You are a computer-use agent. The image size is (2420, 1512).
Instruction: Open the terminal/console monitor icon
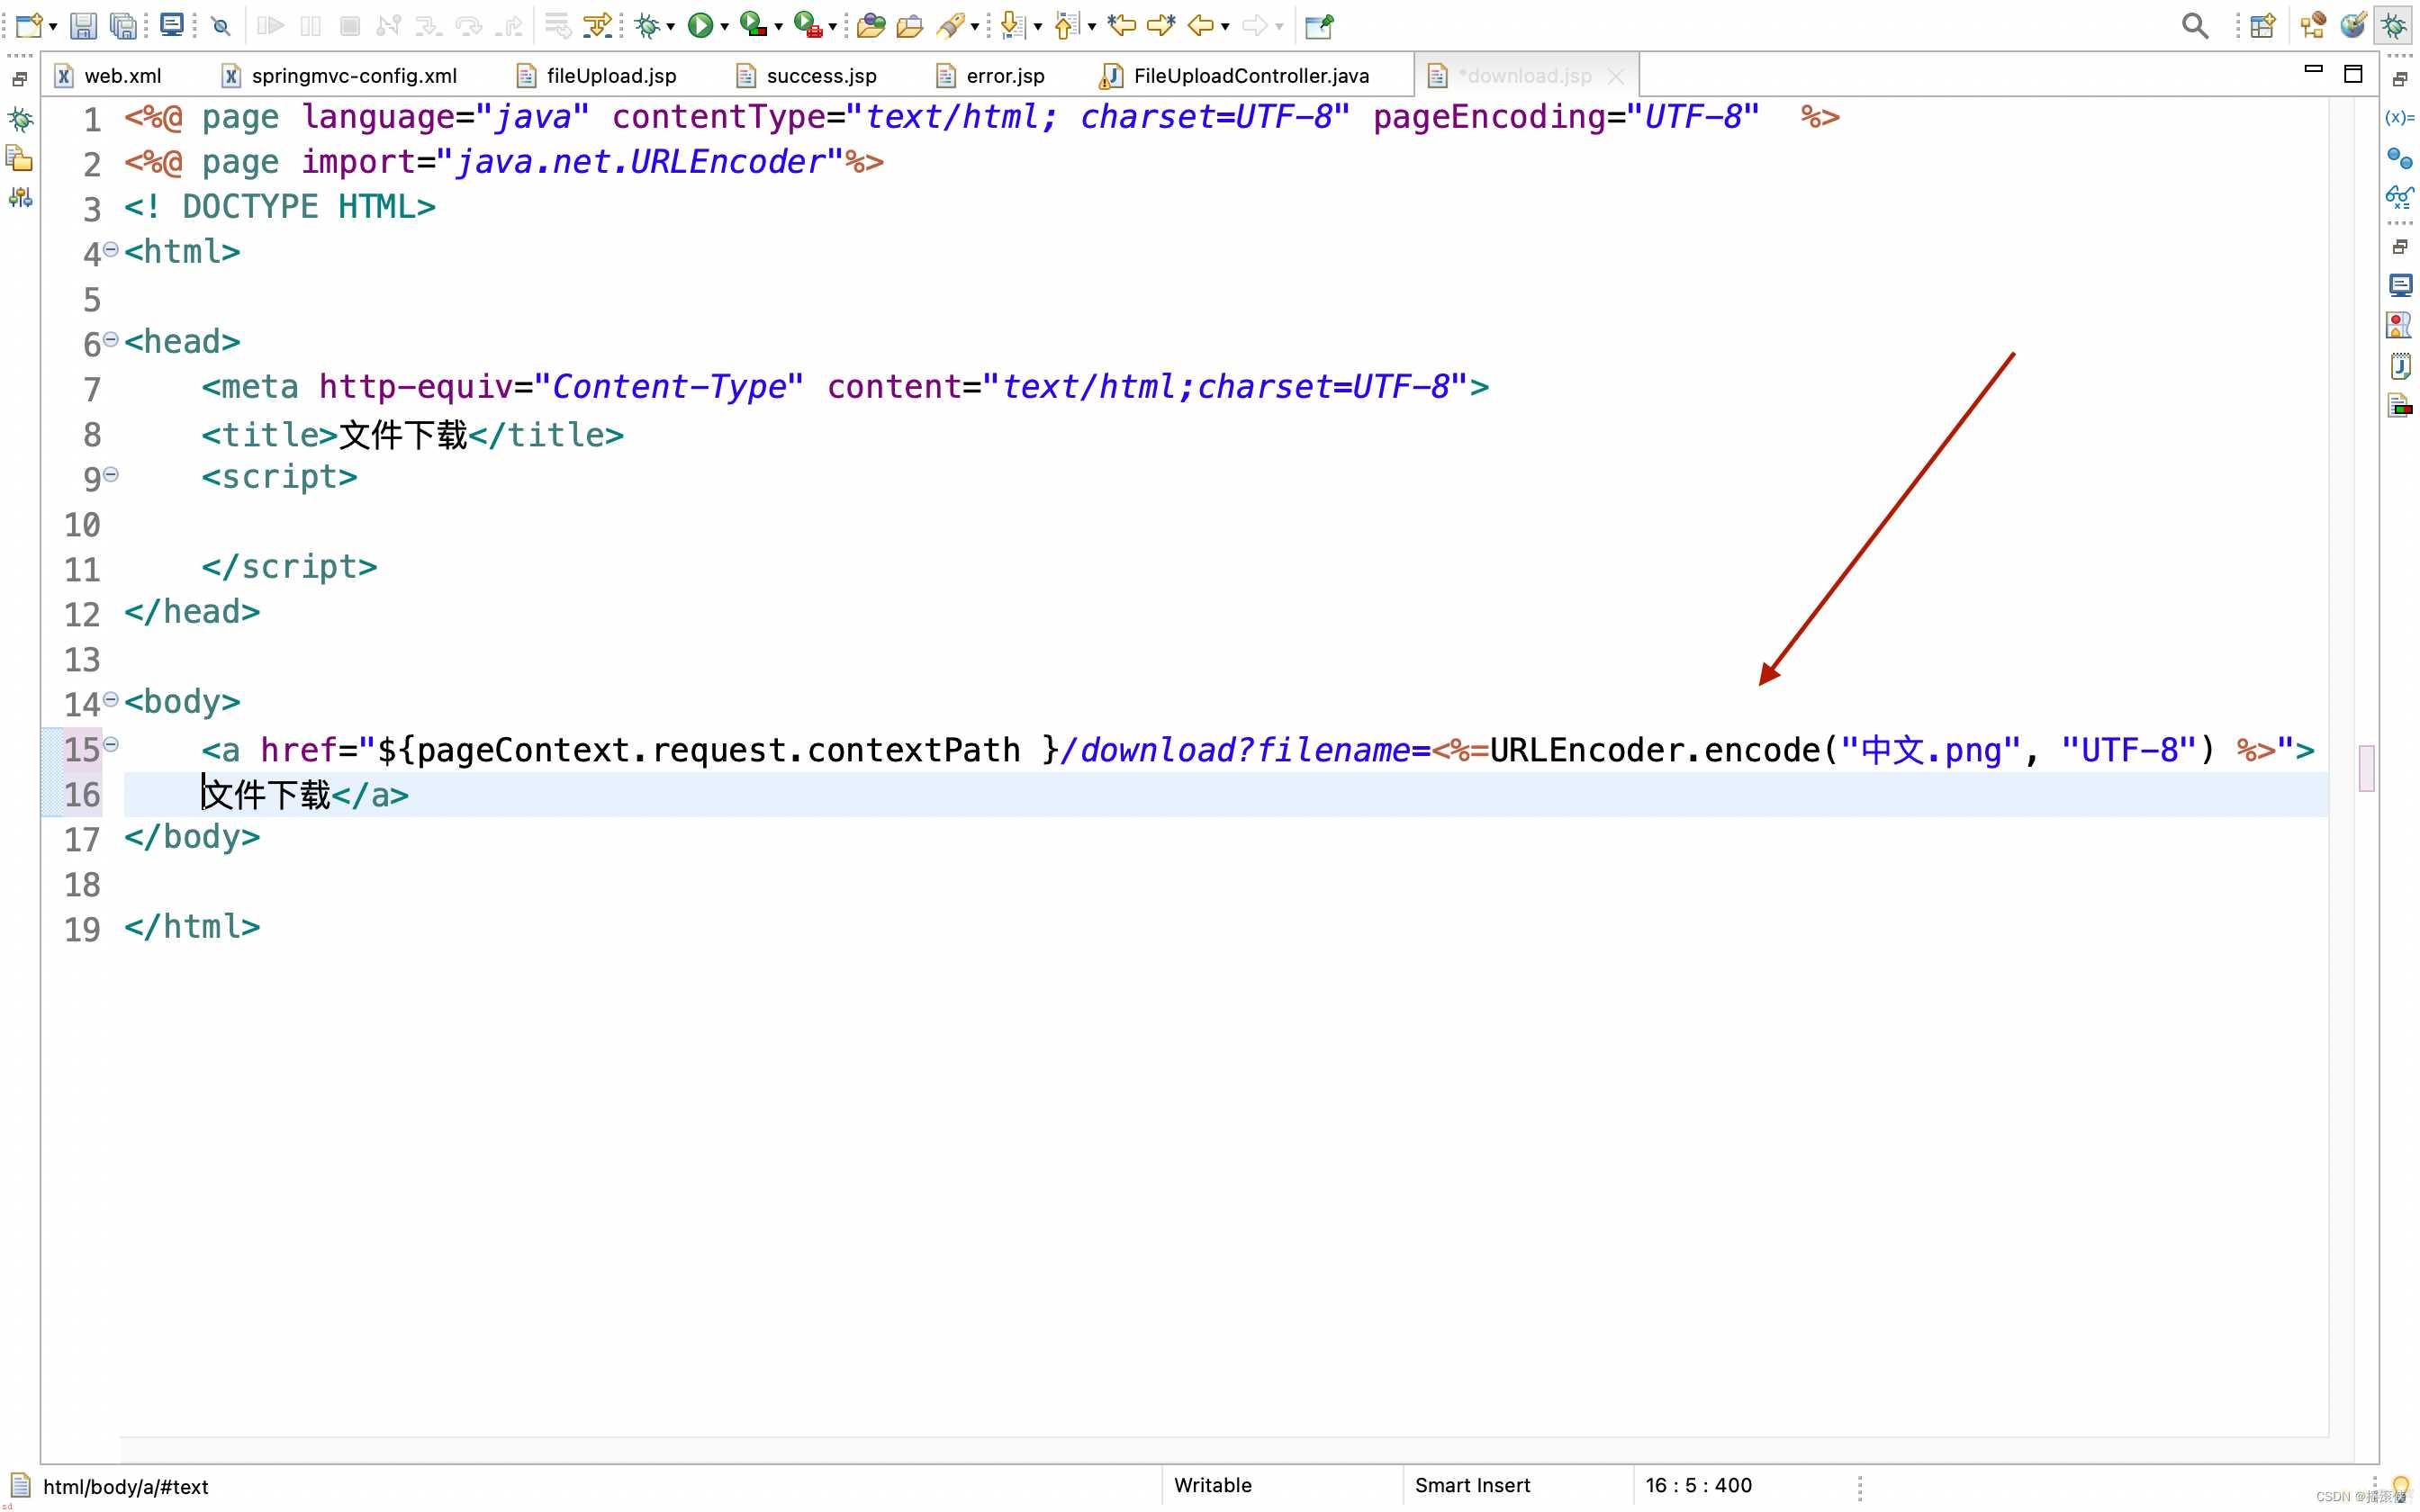[172, 25]
